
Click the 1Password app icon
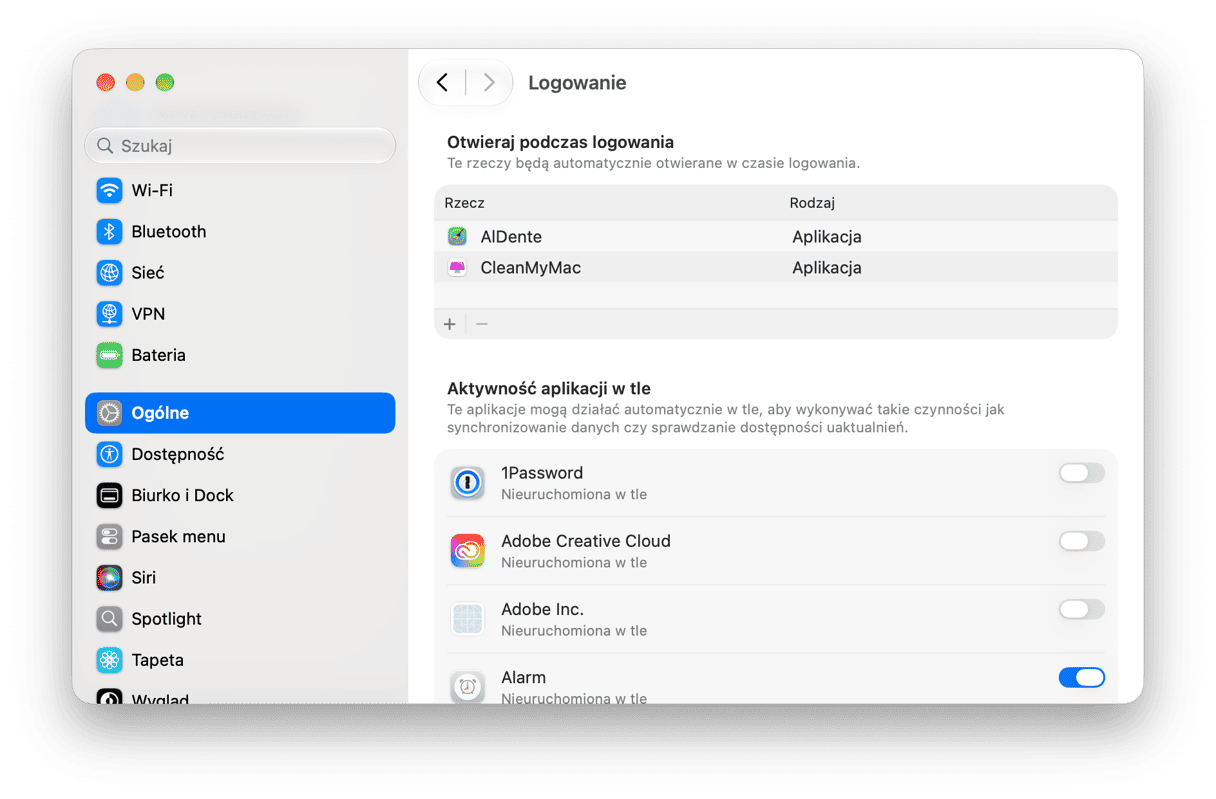467,483
